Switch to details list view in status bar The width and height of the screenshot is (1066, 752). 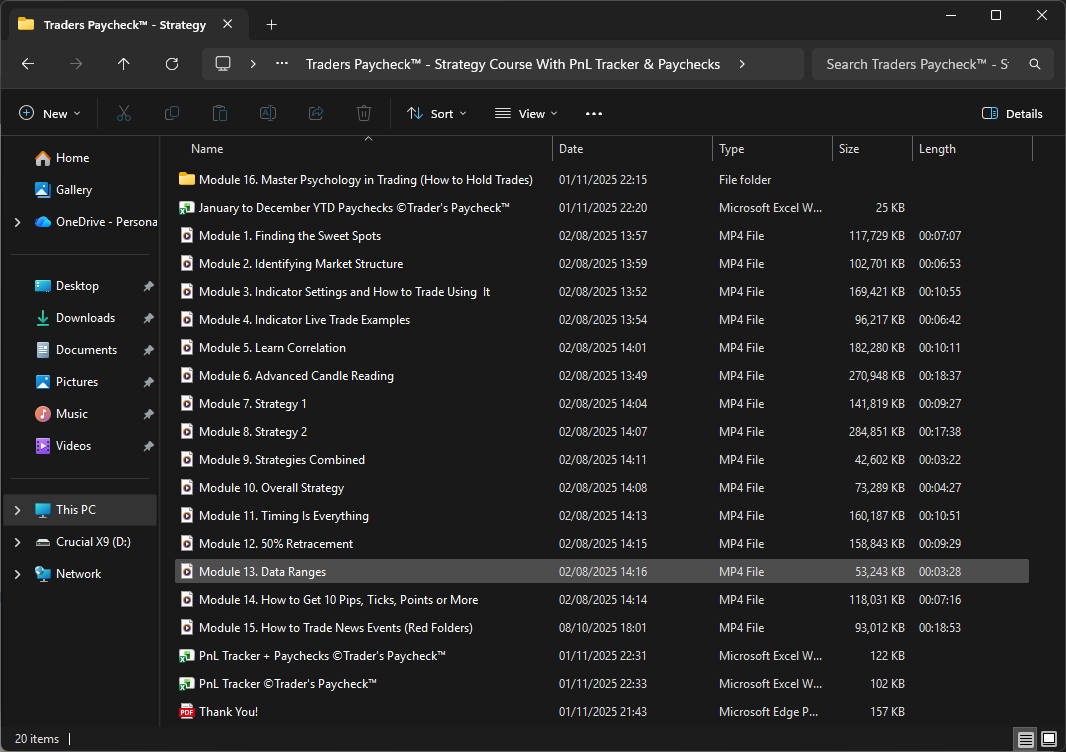coord(1025,739)
